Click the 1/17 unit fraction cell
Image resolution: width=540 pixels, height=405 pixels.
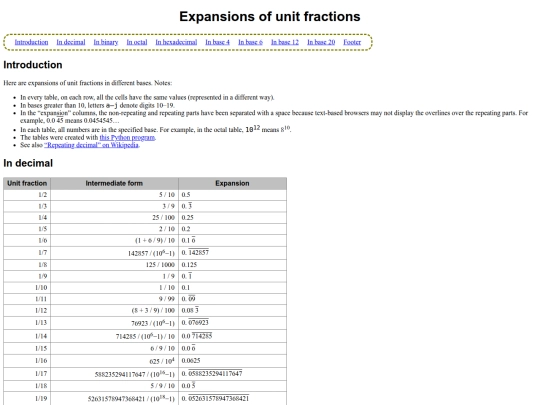click(x=27, y=373)
